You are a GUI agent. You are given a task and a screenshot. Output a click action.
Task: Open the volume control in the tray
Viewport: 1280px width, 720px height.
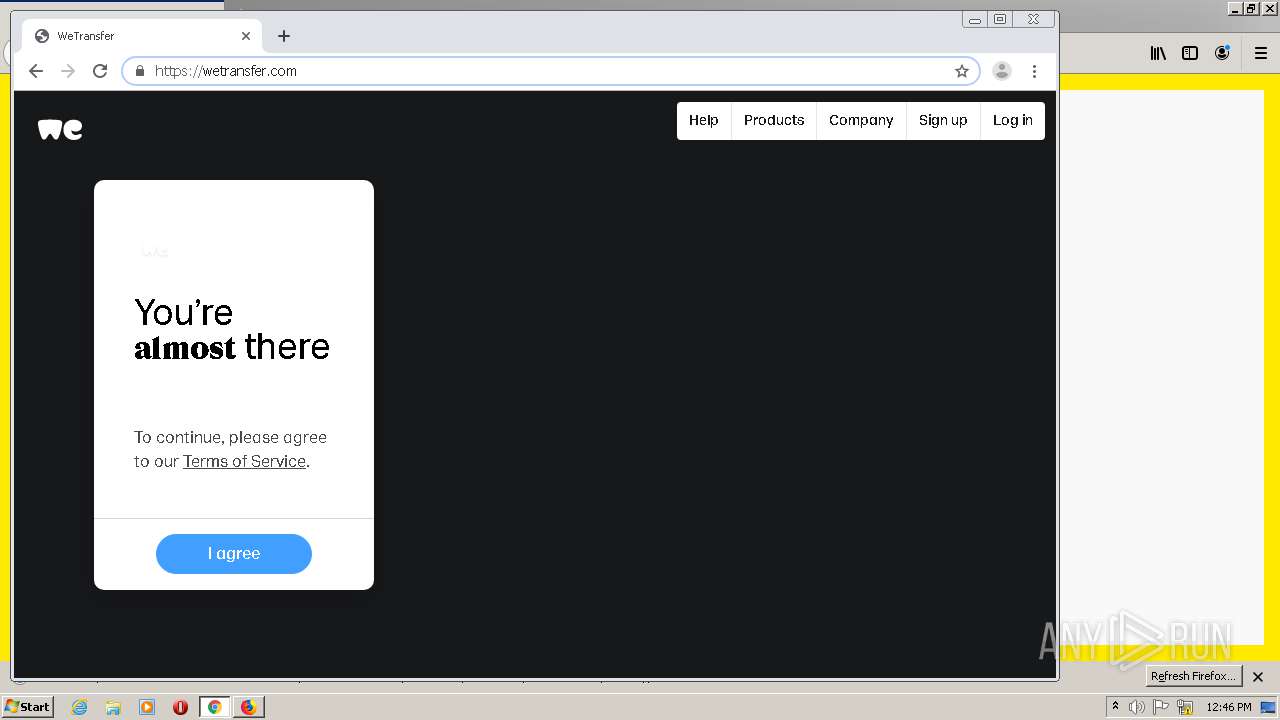click(x=1137, y=707)
